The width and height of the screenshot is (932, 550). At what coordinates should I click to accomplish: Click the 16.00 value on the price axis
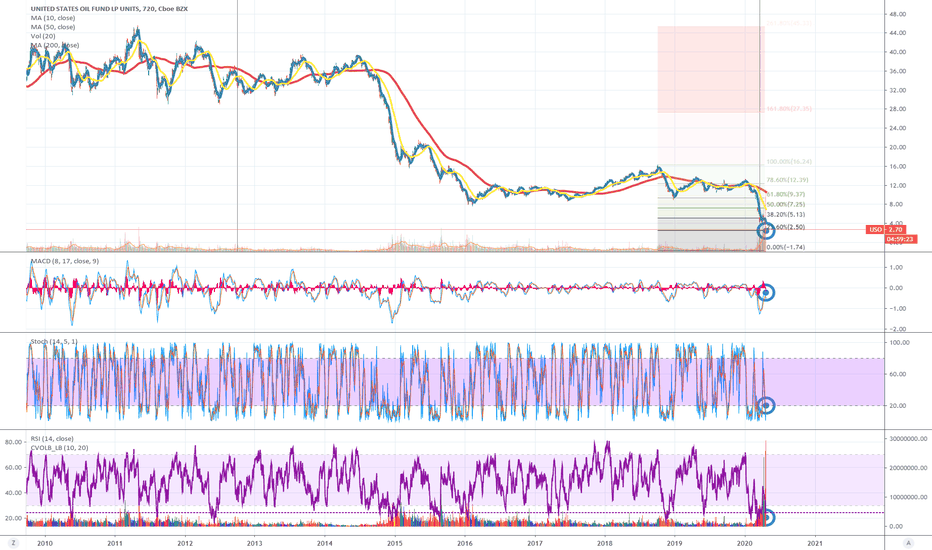point(898,166)
